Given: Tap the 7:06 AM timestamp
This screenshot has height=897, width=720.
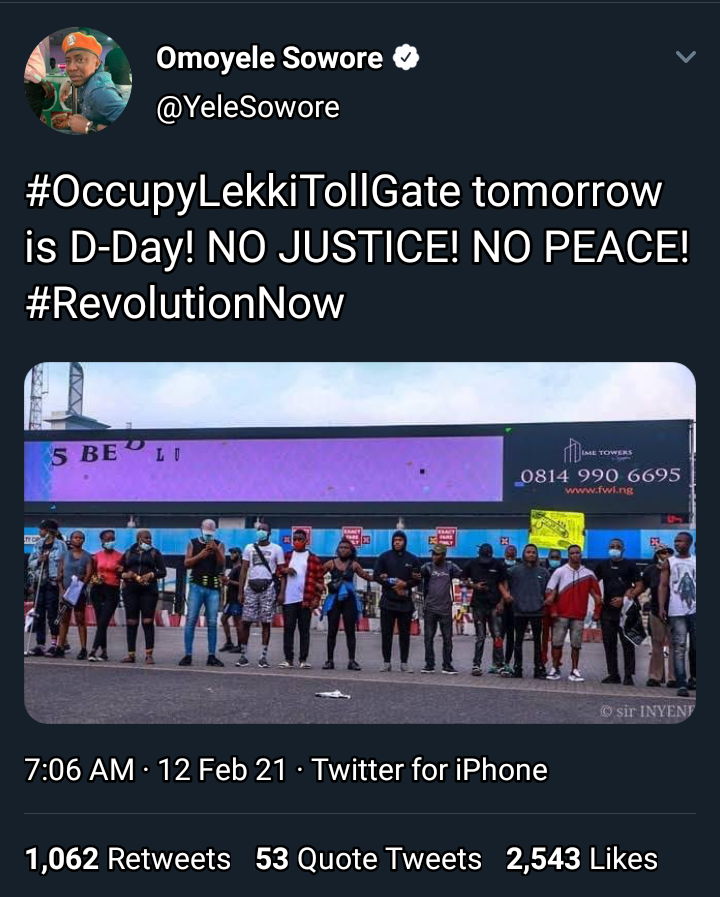Looking at the screenshot, I should click(79, 770).
